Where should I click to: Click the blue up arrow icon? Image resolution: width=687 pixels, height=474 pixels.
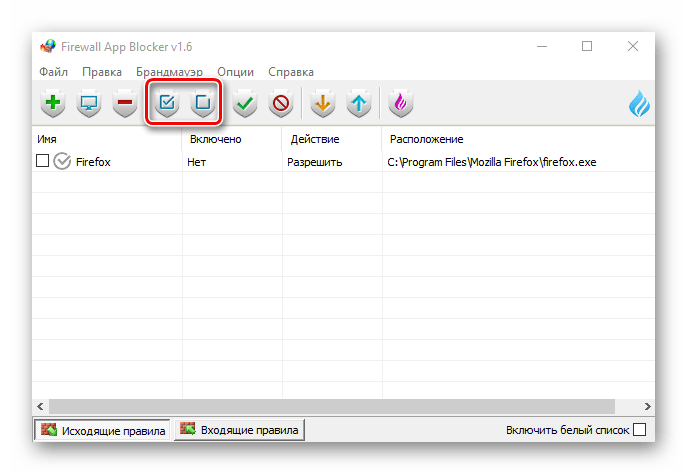pos(359,104)
